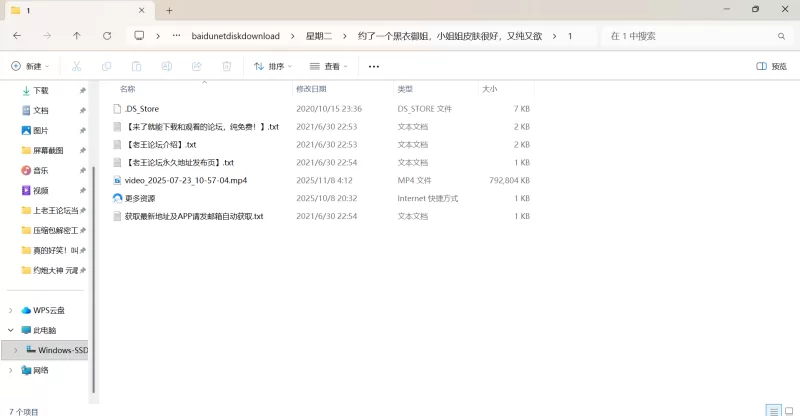Viewport: 800px width, 416px height.
Task: Toggle the 预览 preview pane
Action: [x=771, y=67]
